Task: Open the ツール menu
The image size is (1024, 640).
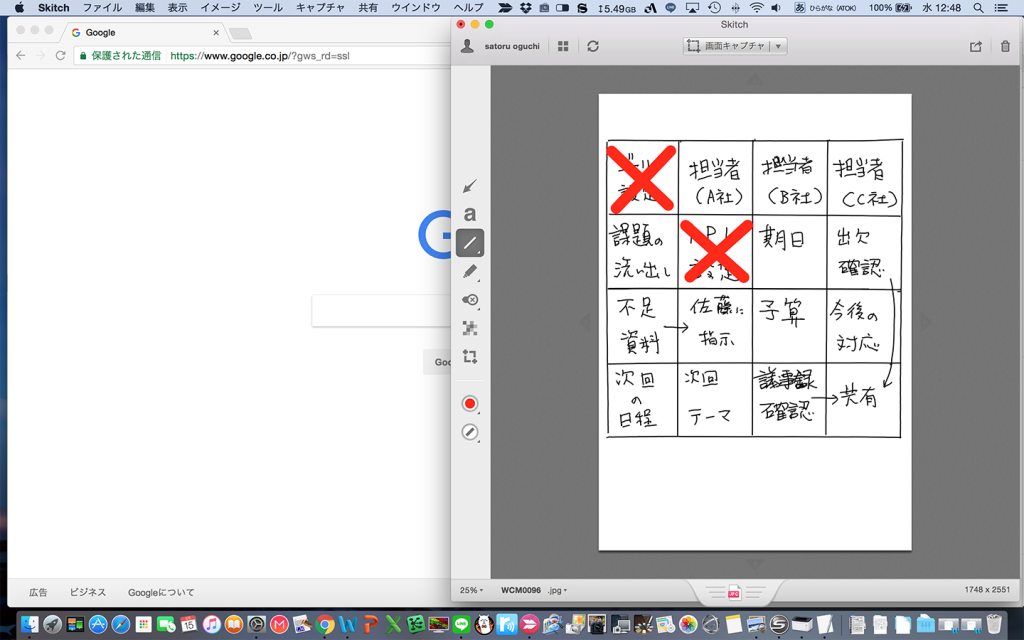Action: 268,8
